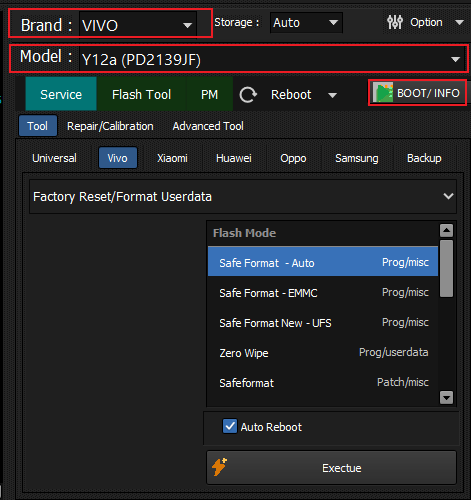
Task: Open the Backup tab
Action: [x=424, y=158]
